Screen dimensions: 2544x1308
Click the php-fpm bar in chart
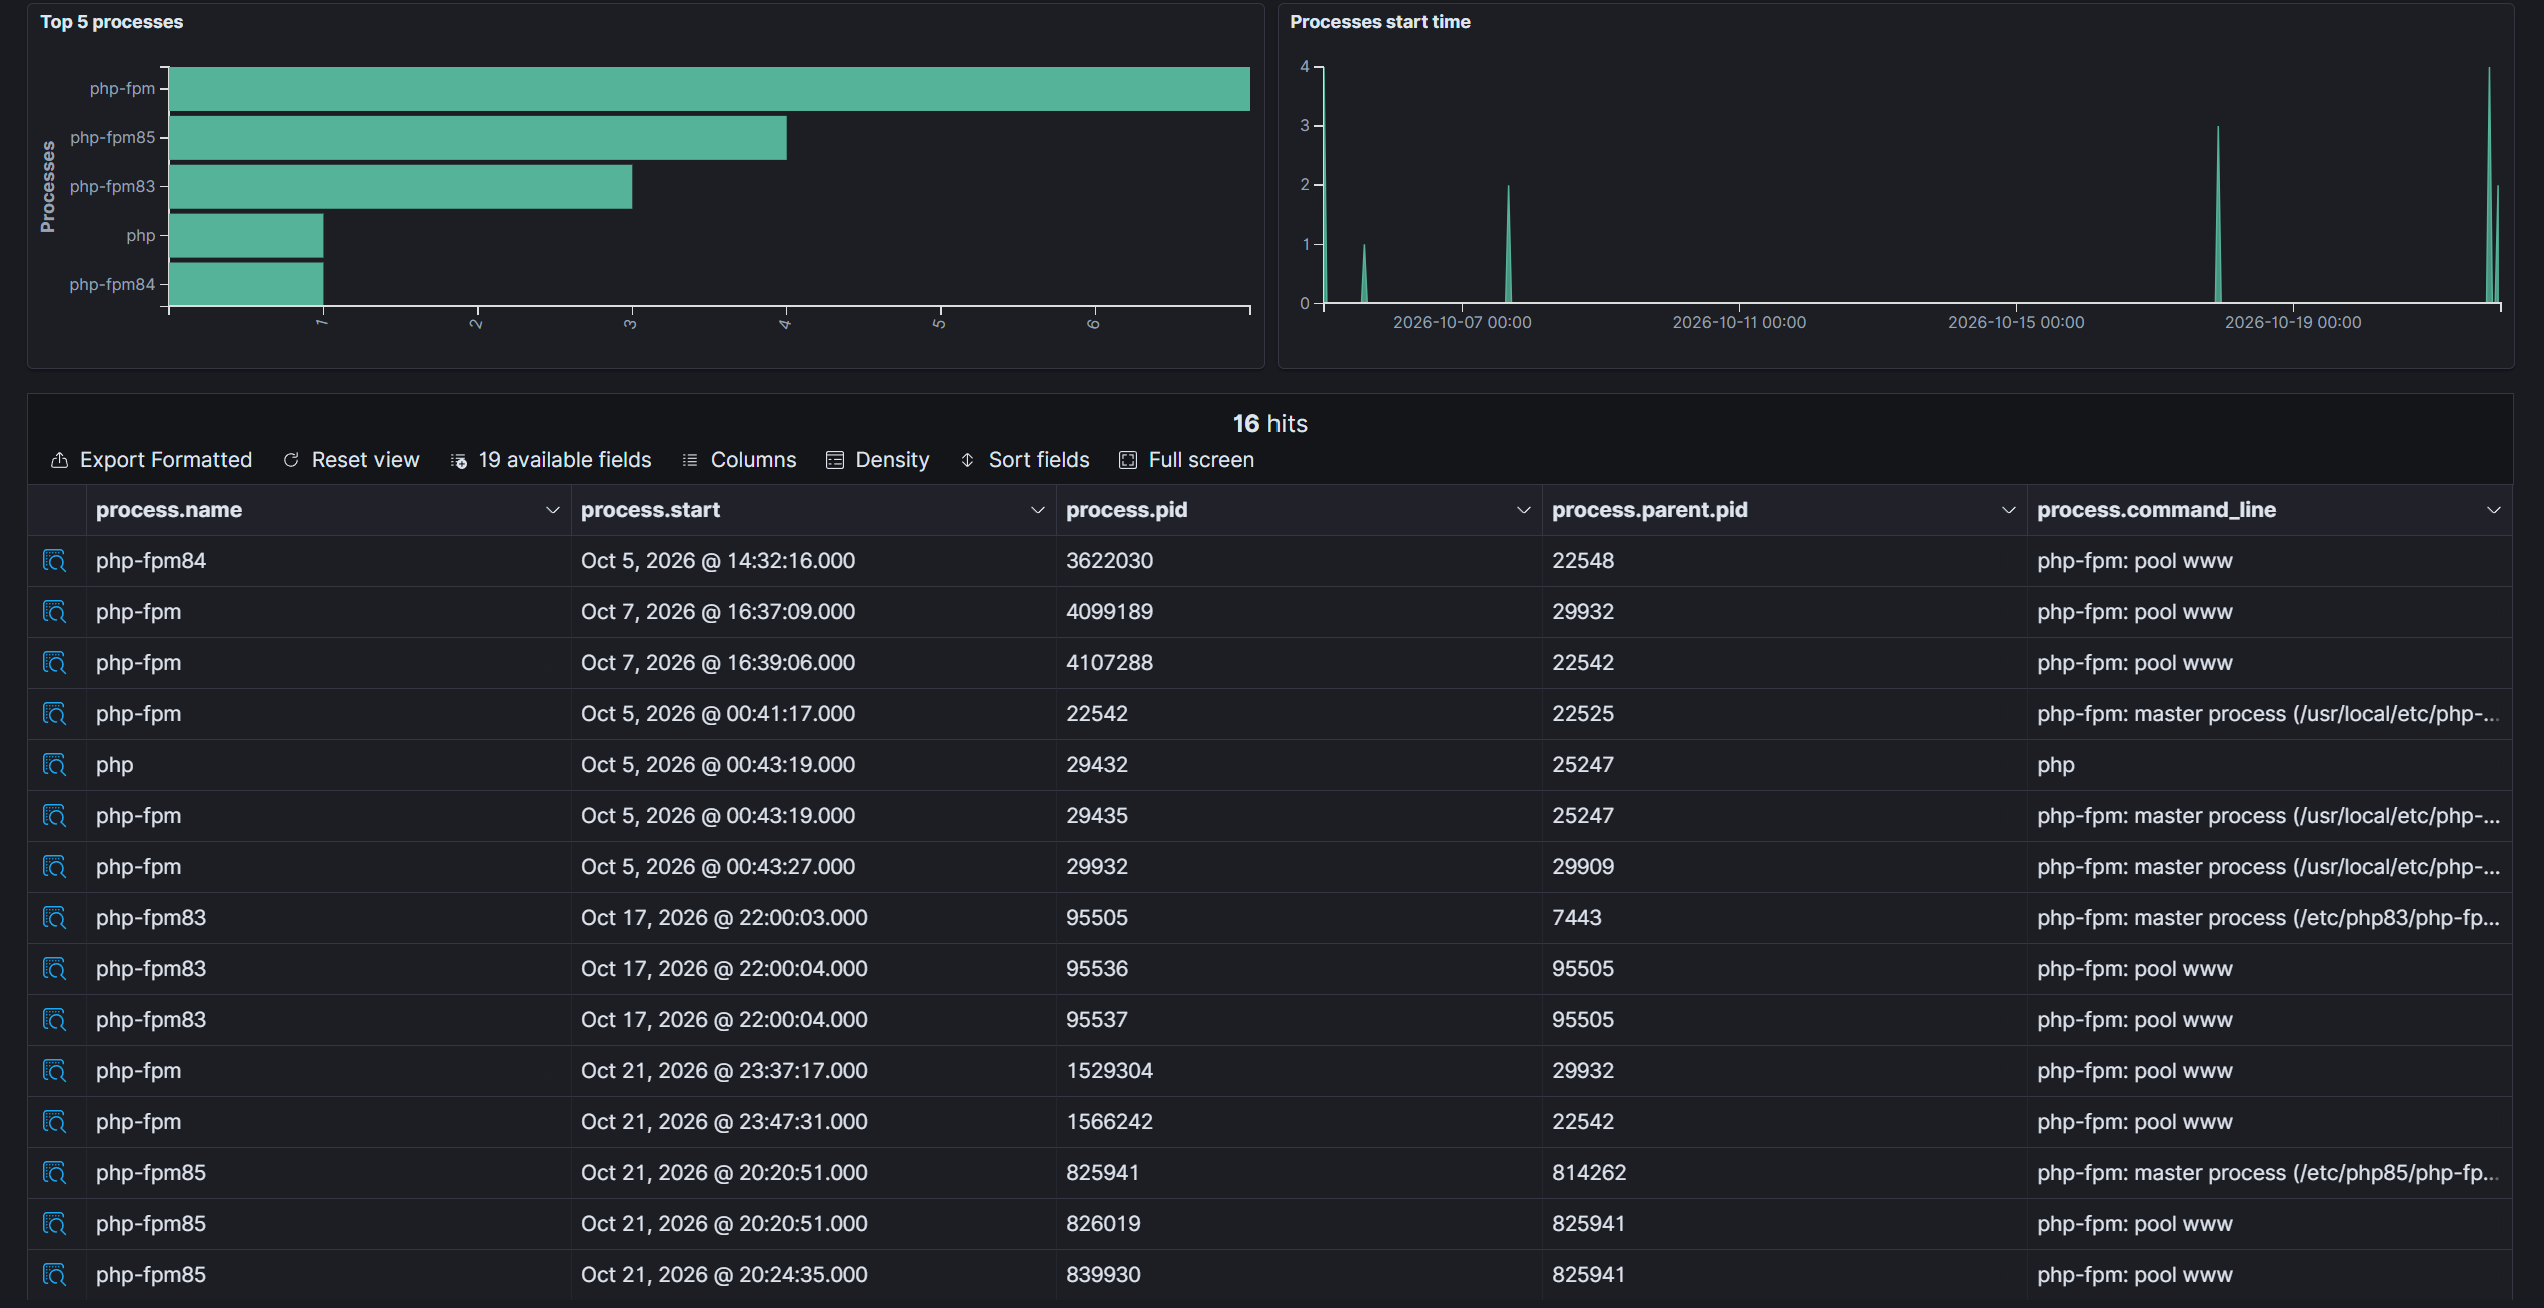point(710,89)
